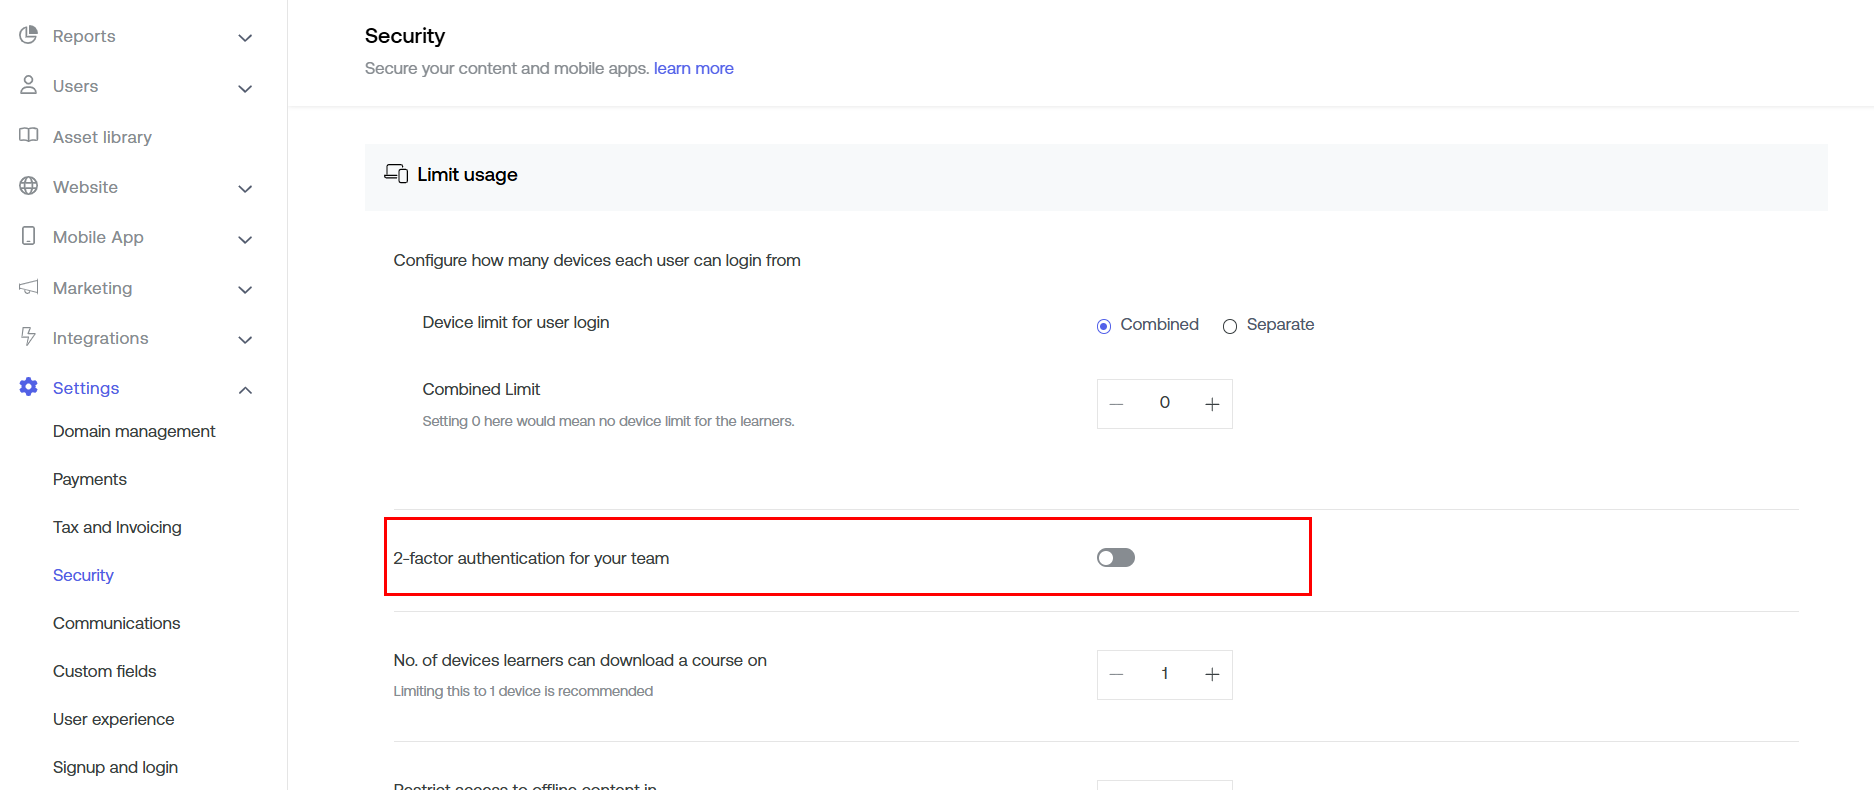
Task: Select the Separate device limit option
Action: point(1230,326)
